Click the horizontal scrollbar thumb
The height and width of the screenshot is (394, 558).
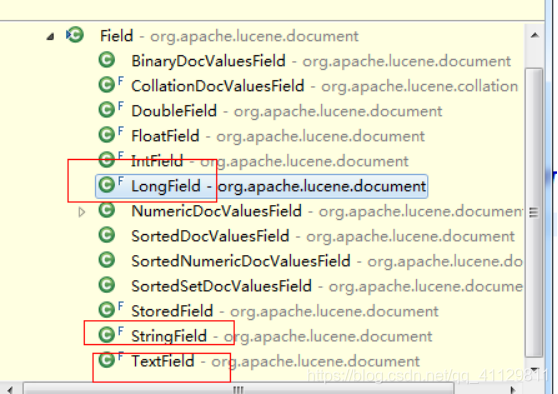[238, 389]
